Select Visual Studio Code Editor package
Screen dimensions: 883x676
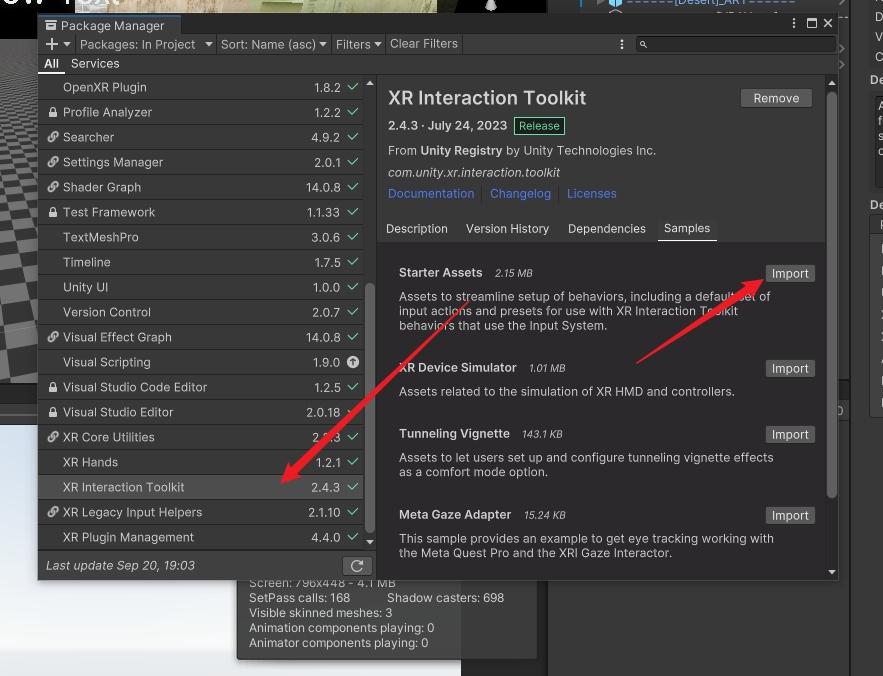coord(201,387)
